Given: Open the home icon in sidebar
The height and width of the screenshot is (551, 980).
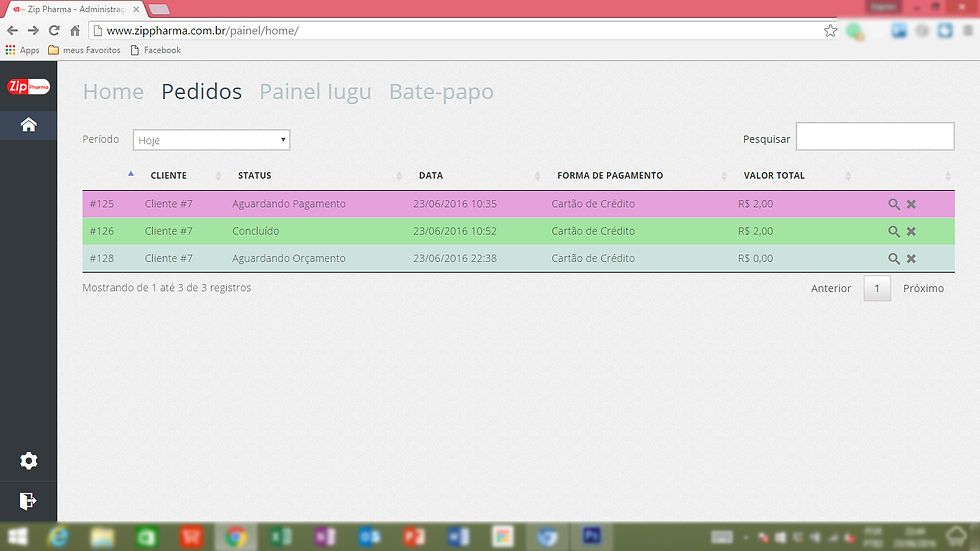Looking at the screenshot, I should pos(28,125).
